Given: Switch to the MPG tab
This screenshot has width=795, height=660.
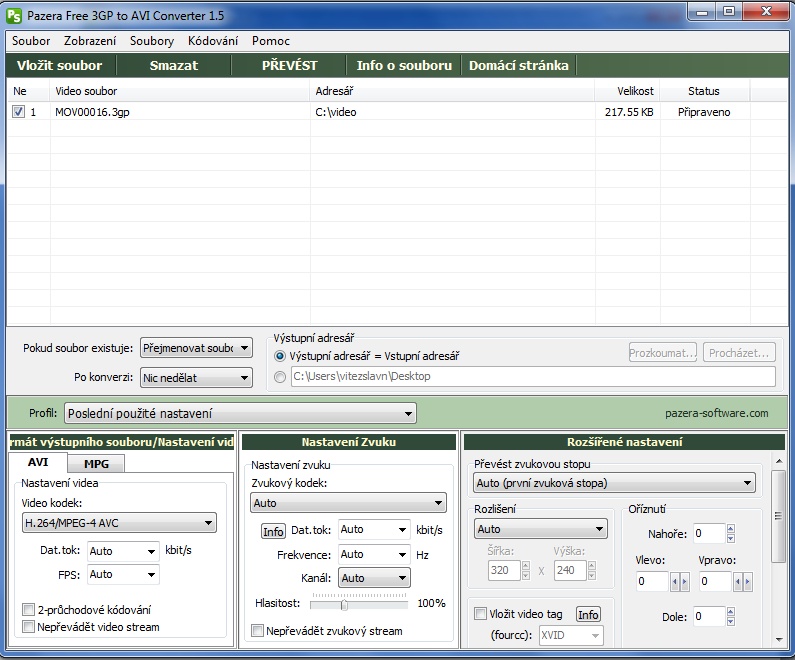Looking at the screenshot, I should tap(96, 464).
